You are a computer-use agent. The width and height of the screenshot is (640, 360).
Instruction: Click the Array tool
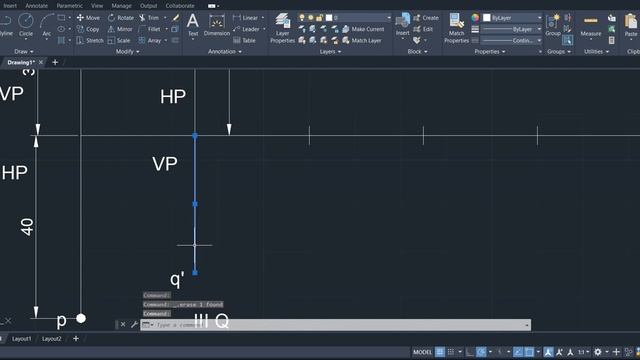[x=150, y=40]
